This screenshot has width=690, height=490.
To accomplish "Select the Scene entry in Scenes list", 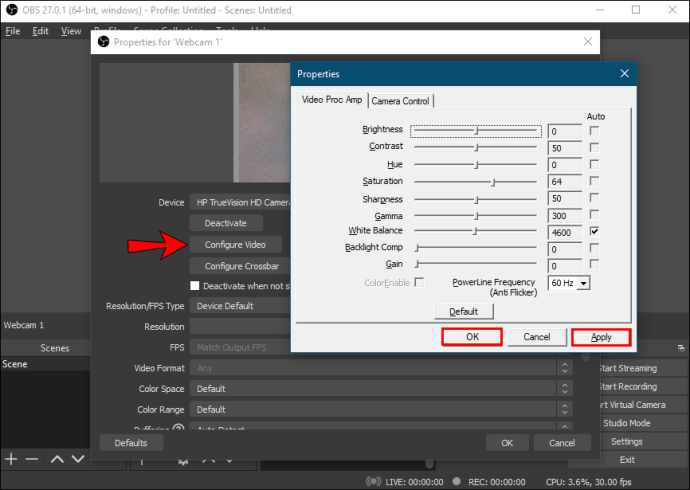I will 45,364.
